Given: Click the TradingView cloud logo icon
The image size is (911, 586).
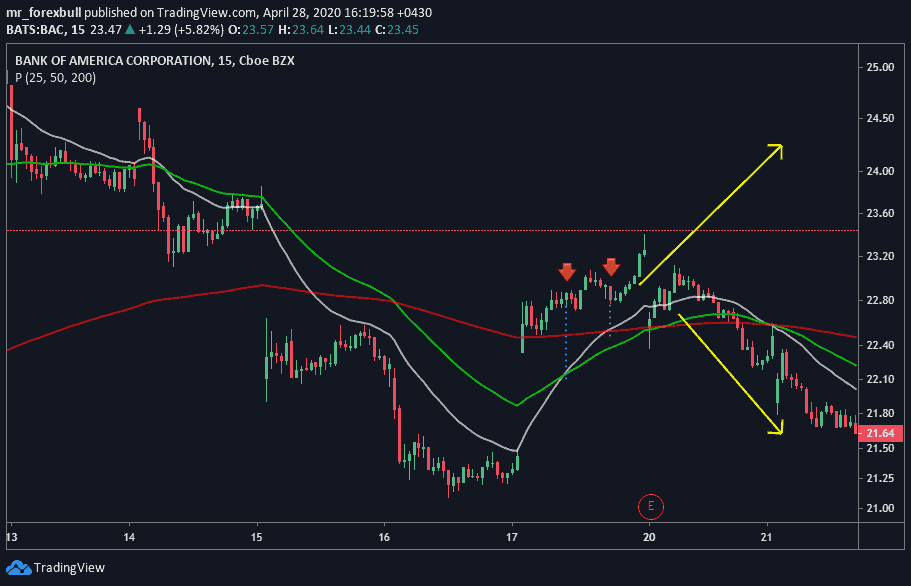Looking at the screenshot, I should (18, 568).
